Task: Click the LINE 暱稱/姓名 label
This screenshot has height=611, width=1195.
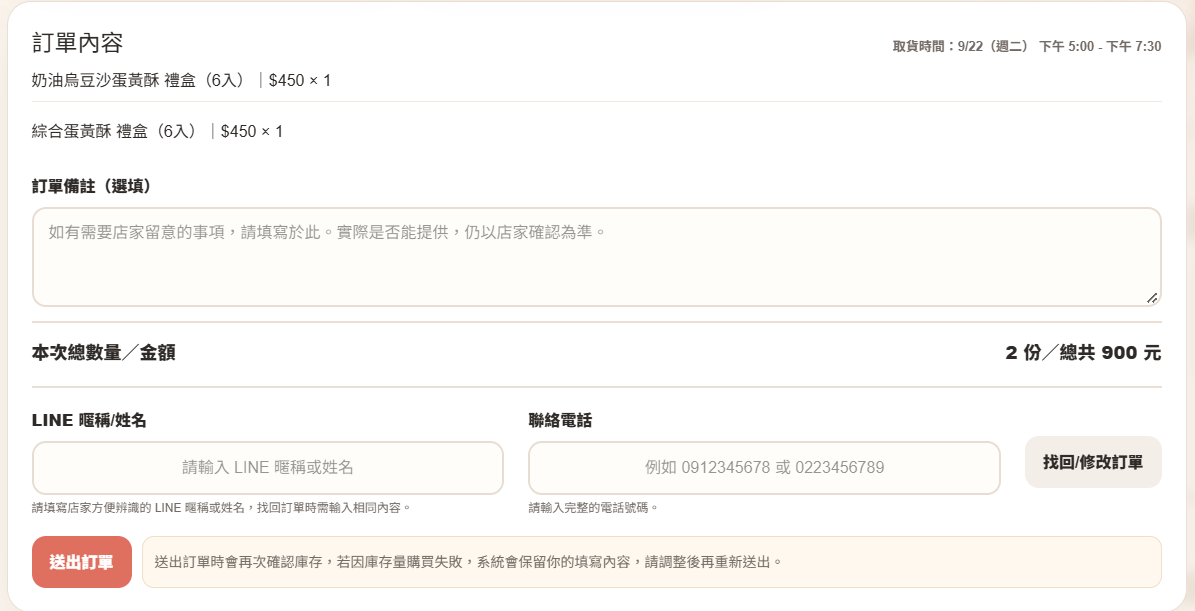Action: point(89,421)
